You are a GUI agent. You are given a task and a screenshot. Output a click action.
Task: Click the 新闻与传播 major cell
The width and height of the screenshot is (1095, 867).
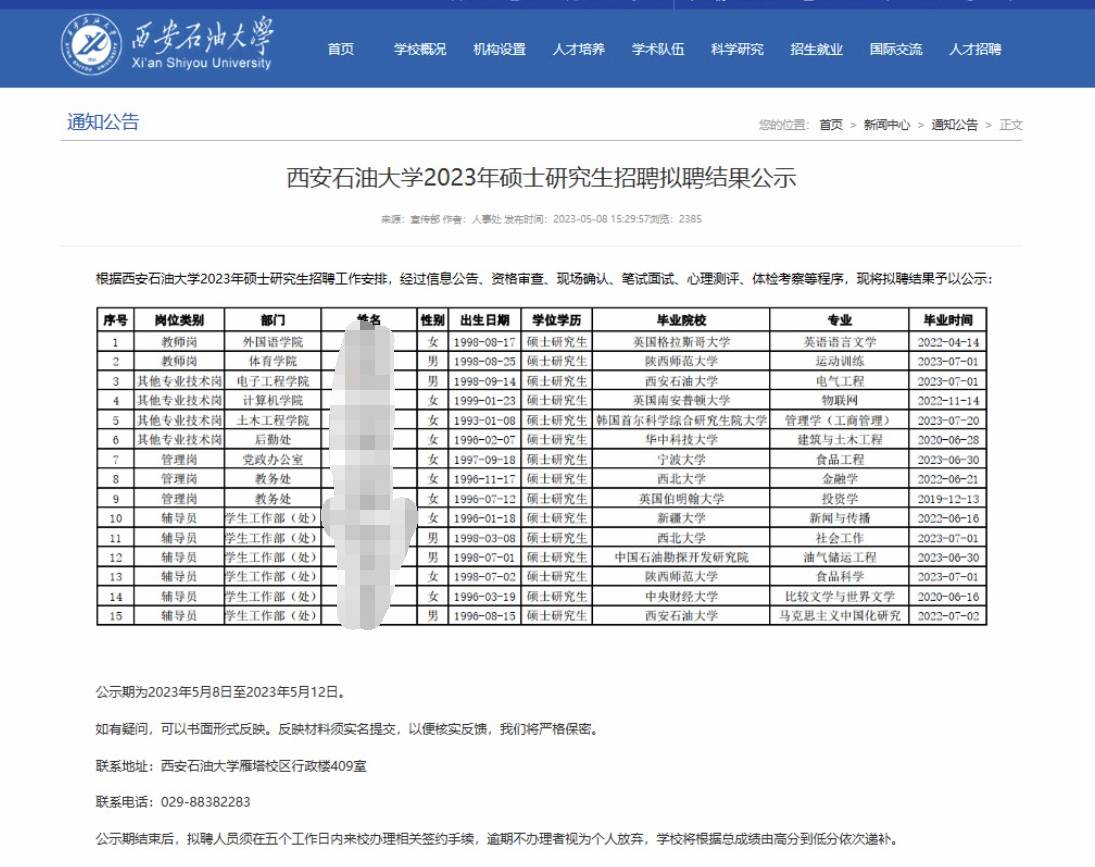point(839,518)
